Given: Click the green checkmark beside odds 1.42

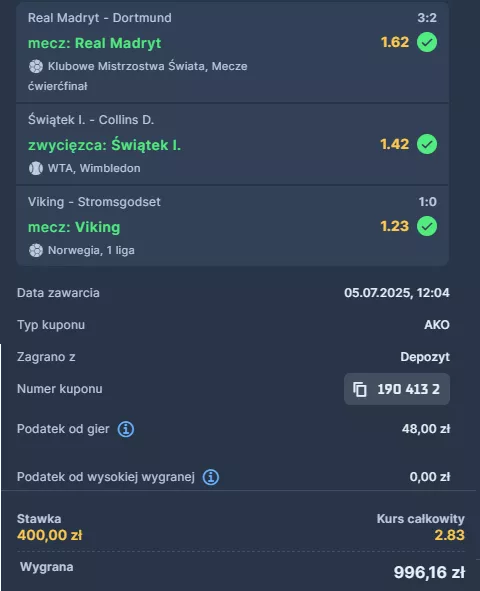Looking at the screenshot, I should [427, 144].
